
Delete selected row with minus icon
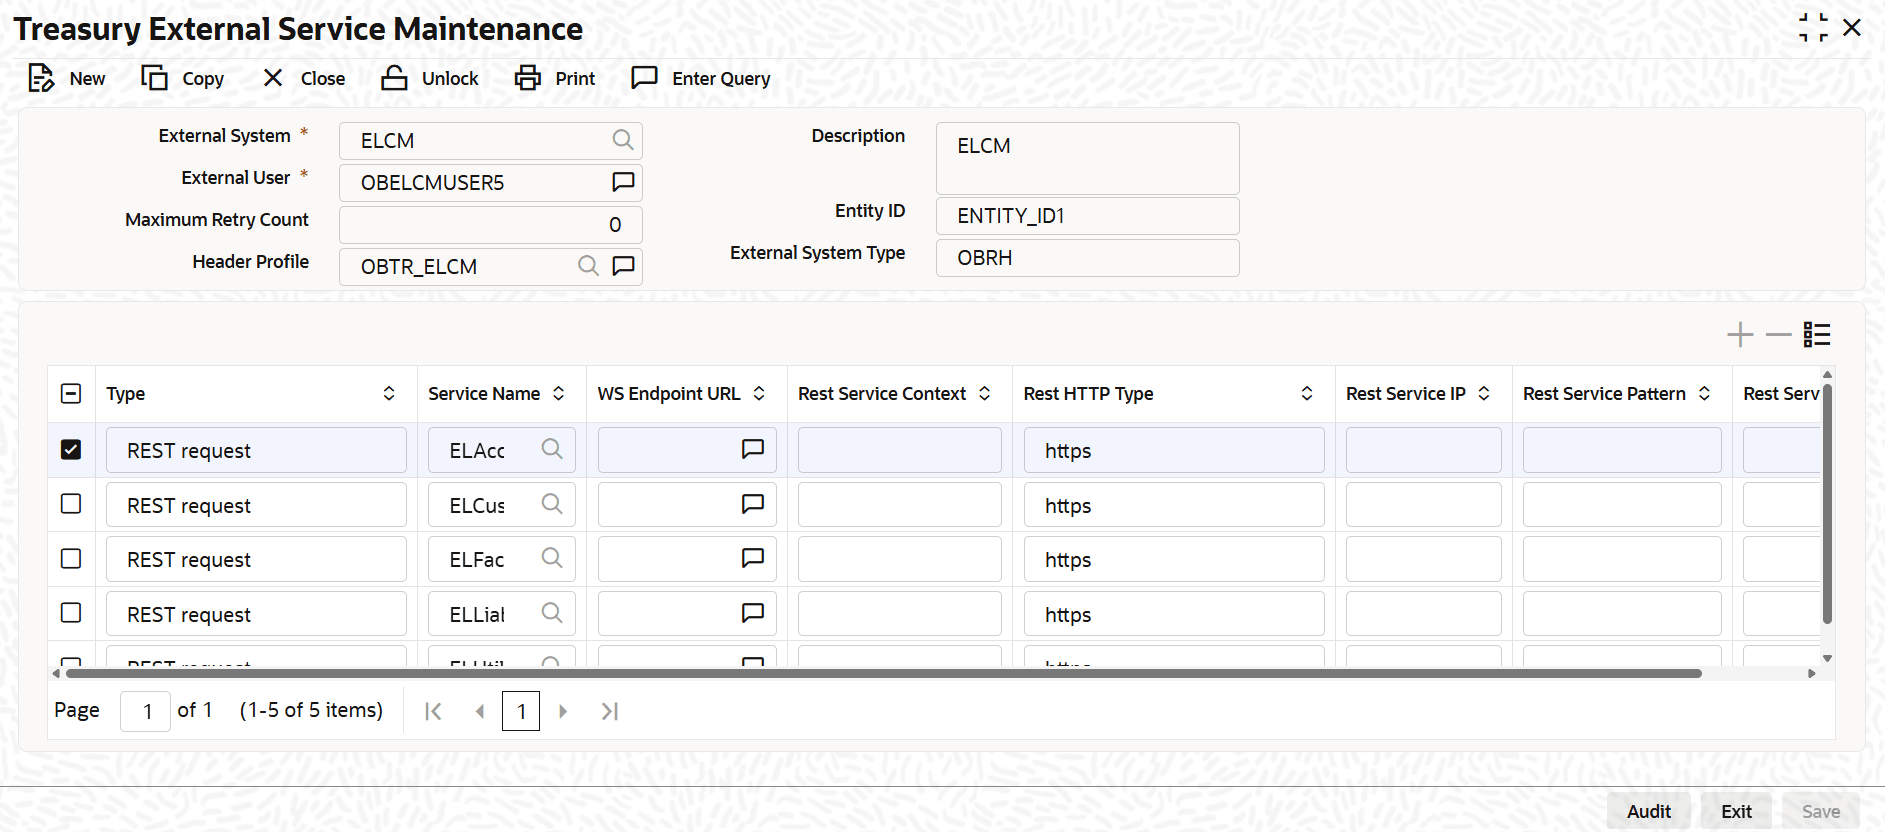(x=1778, y=334)
